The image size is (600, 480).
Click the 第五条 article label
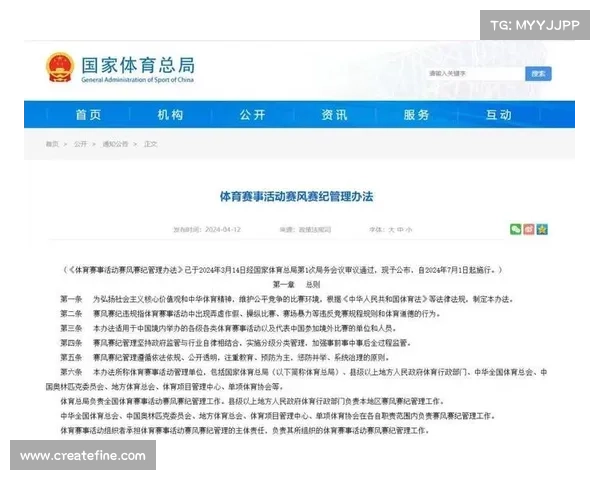tap(71, 358)
